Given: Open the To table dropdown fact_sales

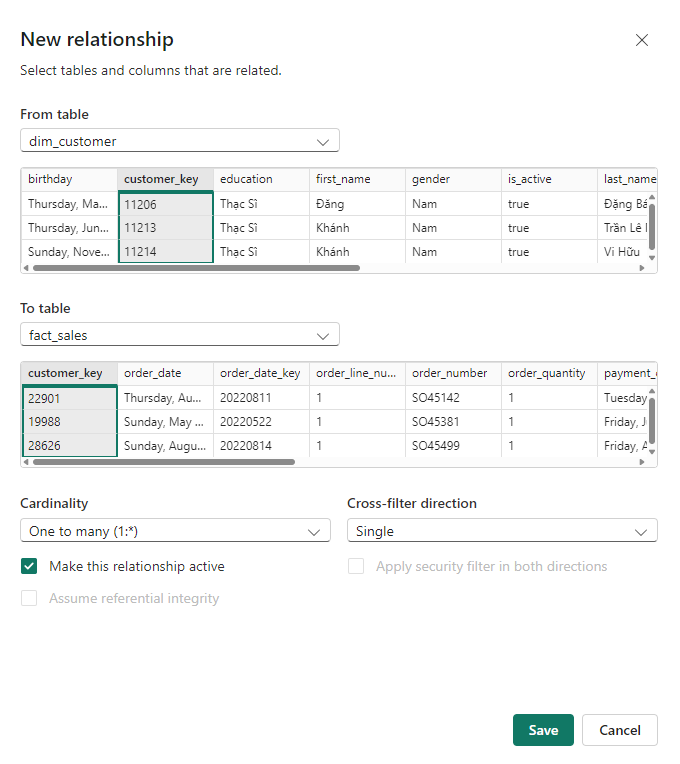Looking at the screenshot, I should tap(180, 335).
